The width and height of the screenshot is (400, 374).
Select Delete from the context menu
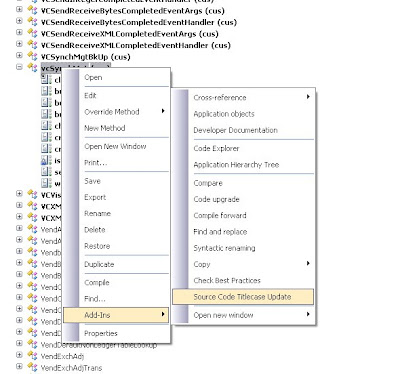[x=116, y=230]
